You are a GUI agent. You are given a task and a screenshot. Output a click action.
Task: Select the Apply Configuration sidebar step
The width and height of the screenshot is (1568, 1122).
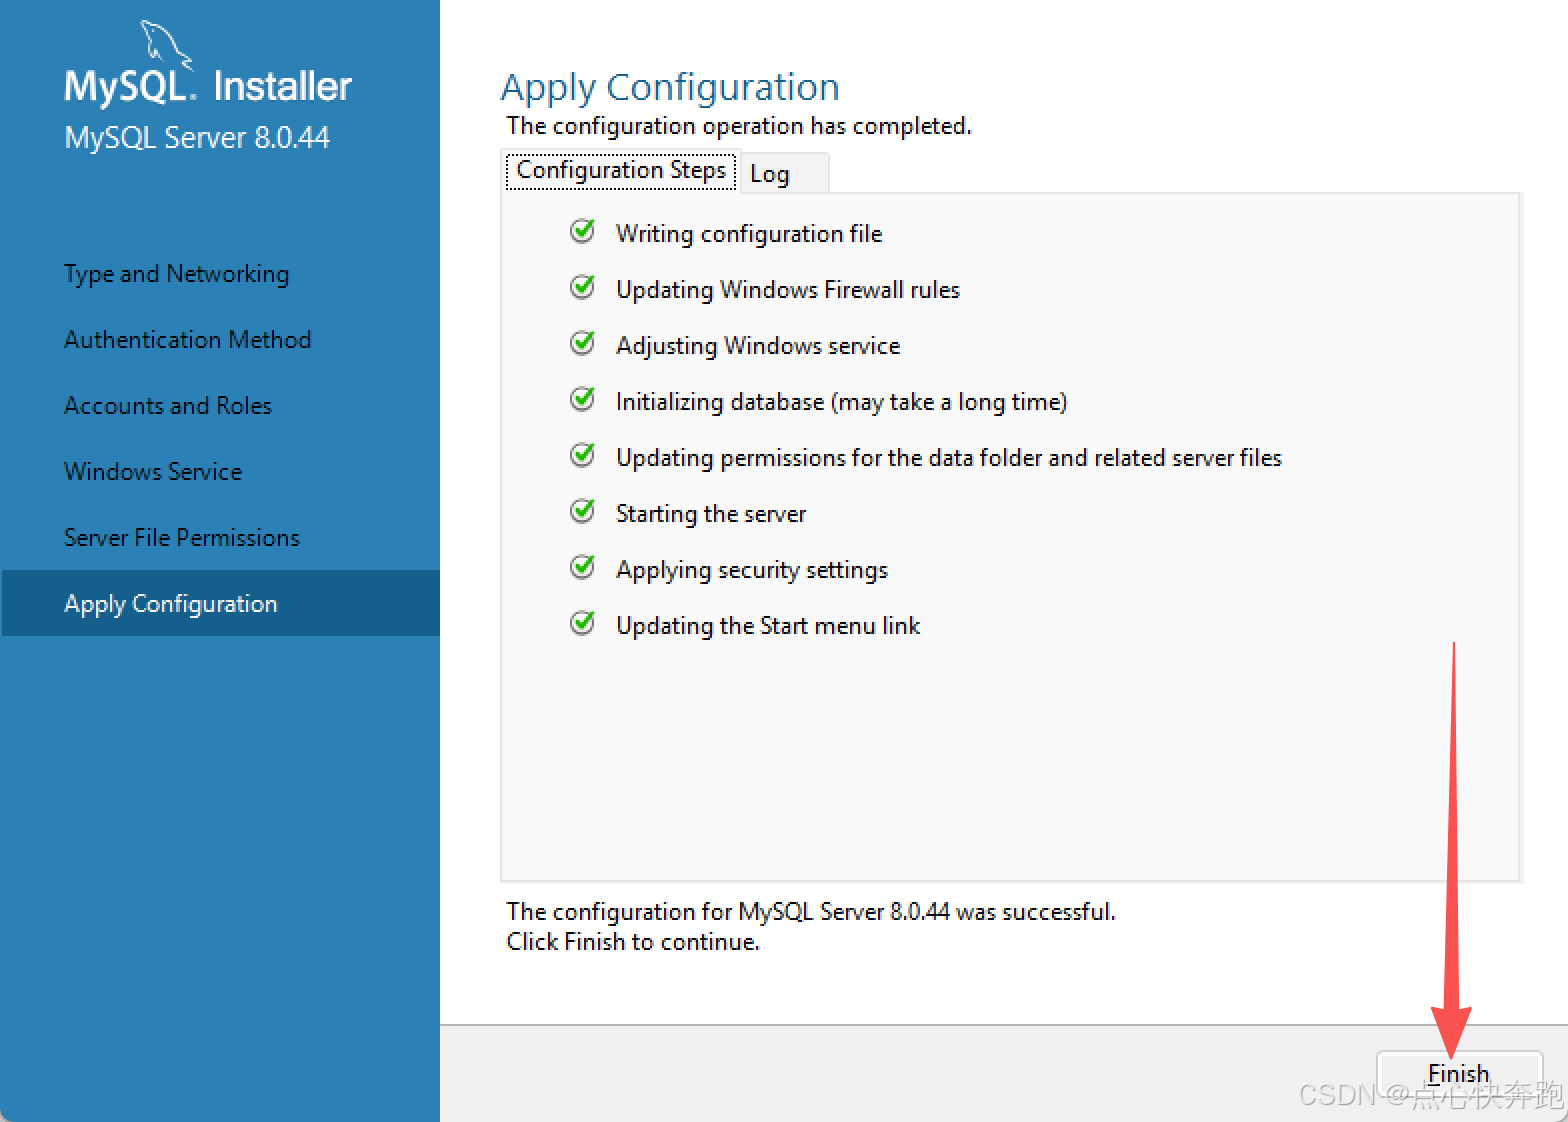coord(220,603)
